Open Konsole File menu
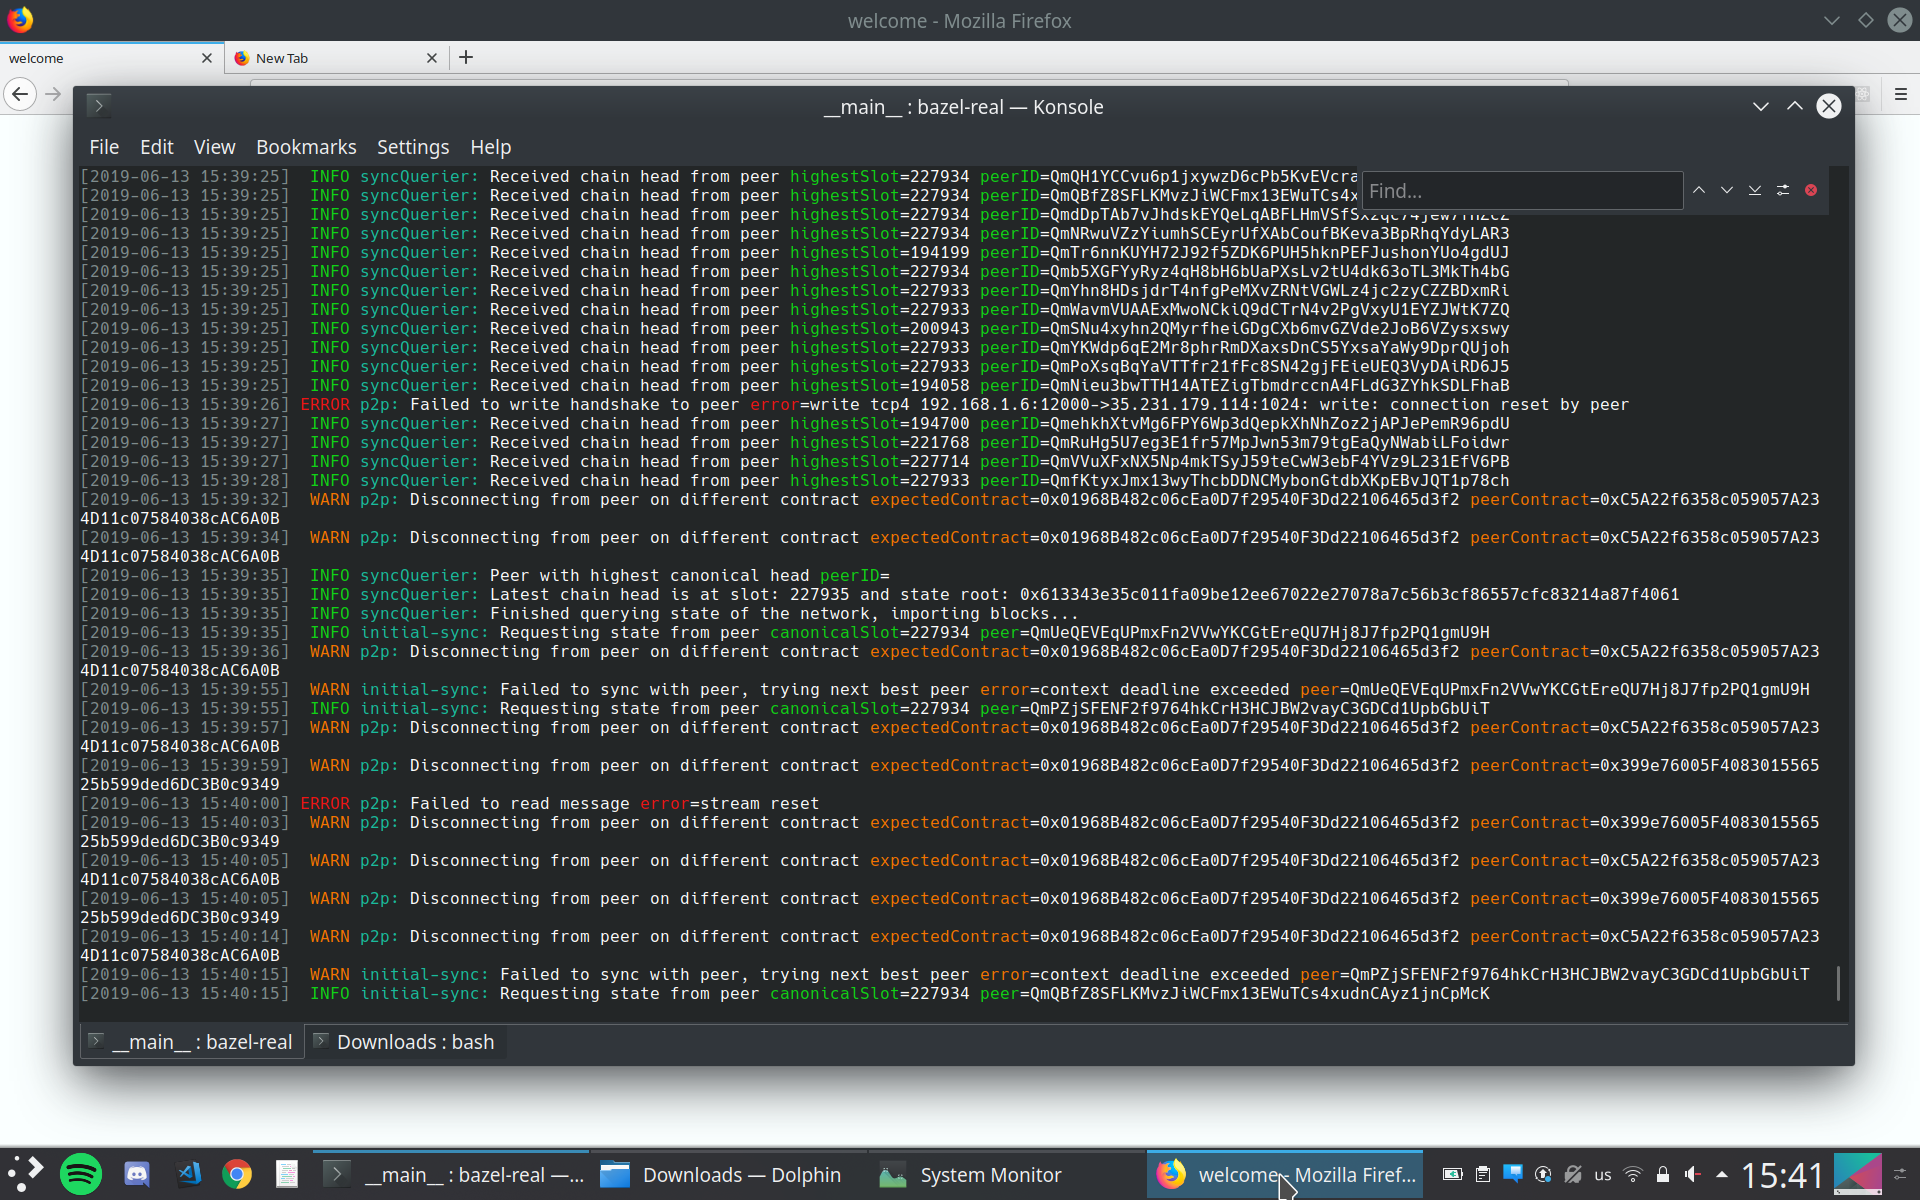 pyautogui.click(x=104, y=147)
